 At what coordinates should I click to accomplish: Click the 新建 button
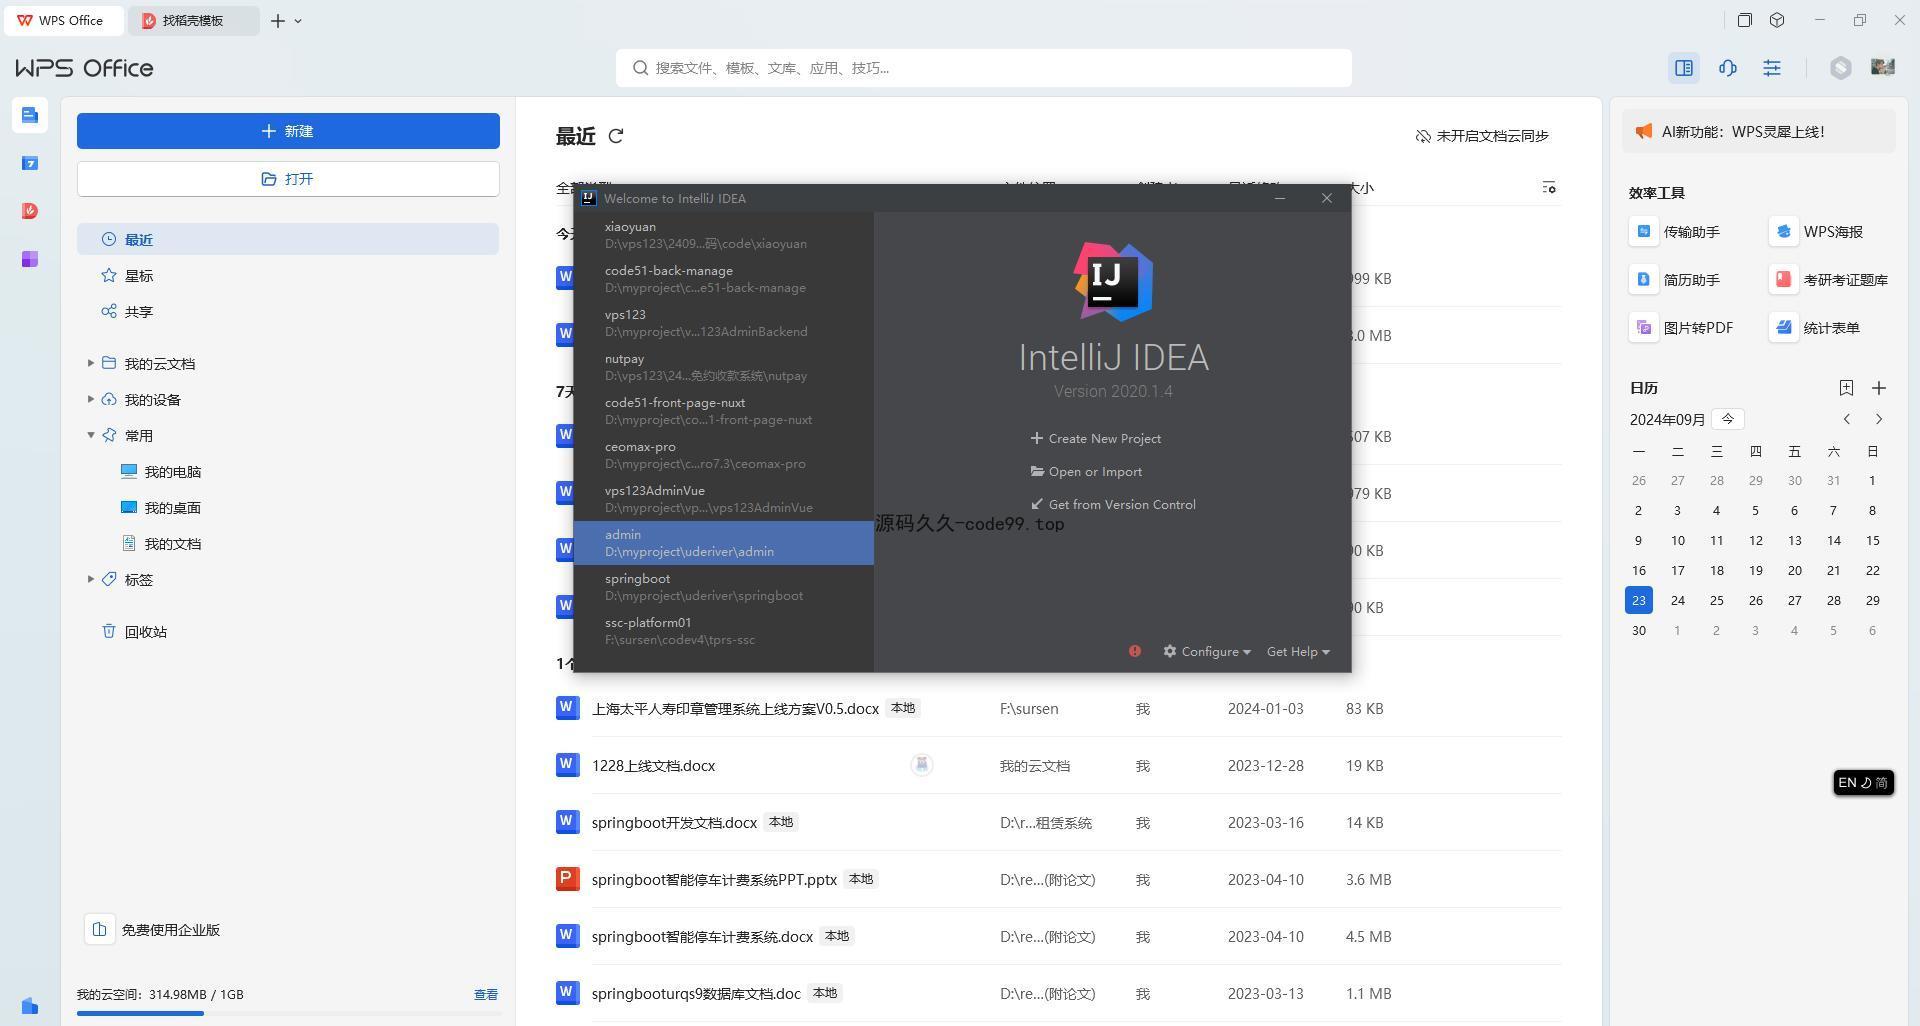[x=288, y=131]
